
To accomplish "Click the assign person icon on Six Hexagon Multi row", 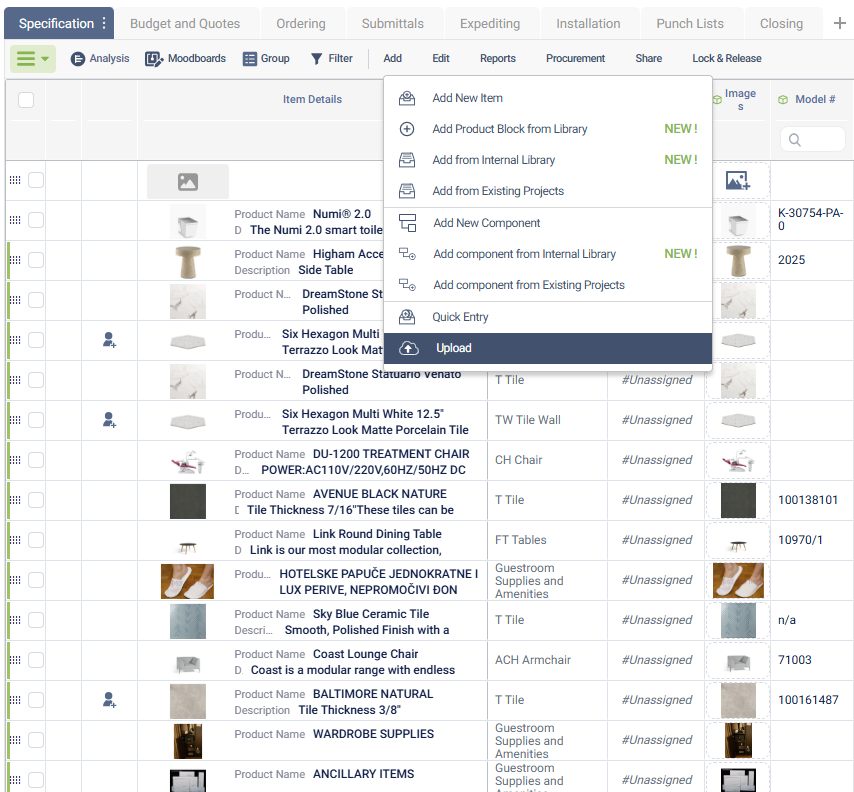I will 108,341.
